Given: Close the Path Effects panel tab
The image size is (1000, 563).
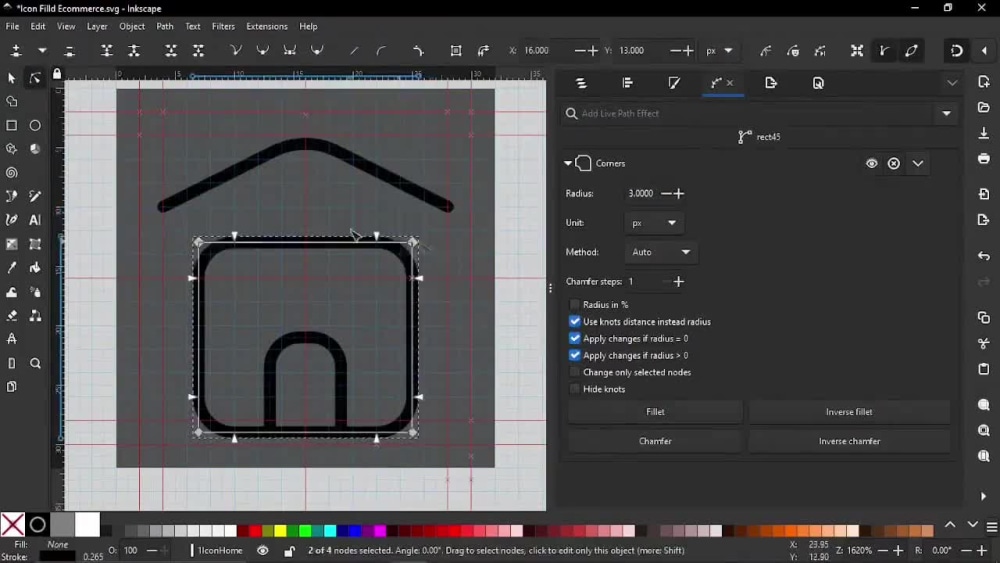Looking at the screenshot, I should pyautogui.click(x=730, y=83).
